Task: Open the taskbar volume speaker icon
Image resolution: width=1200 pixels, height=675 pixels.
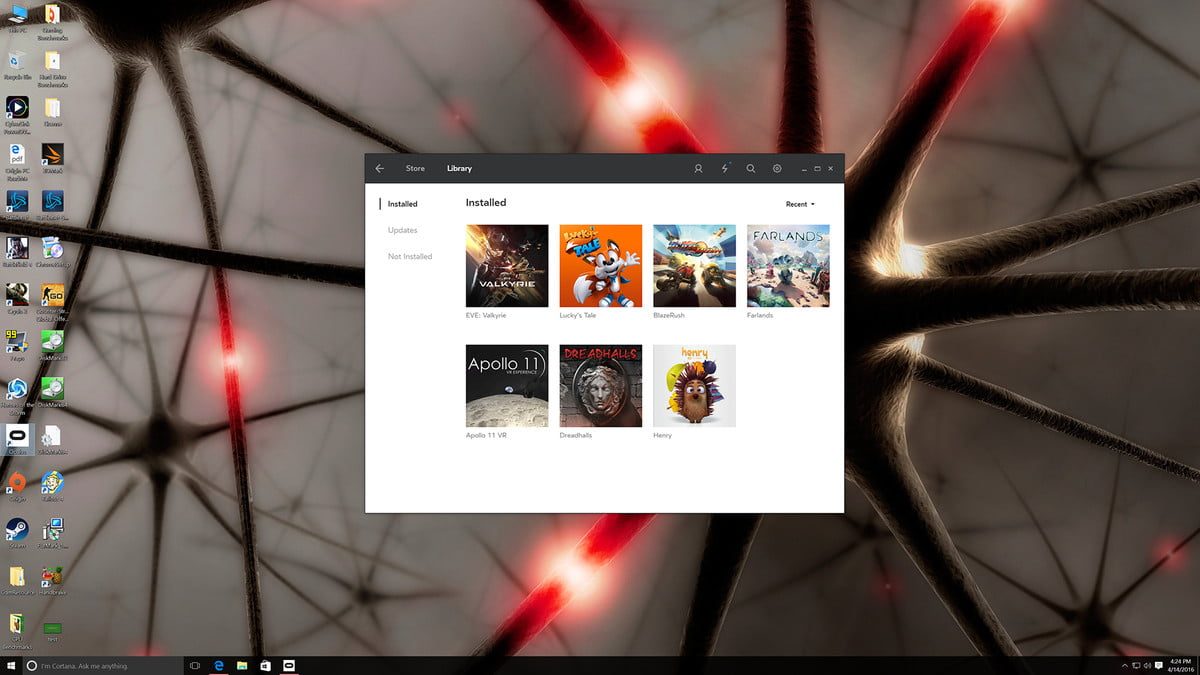Action: 1146,665
